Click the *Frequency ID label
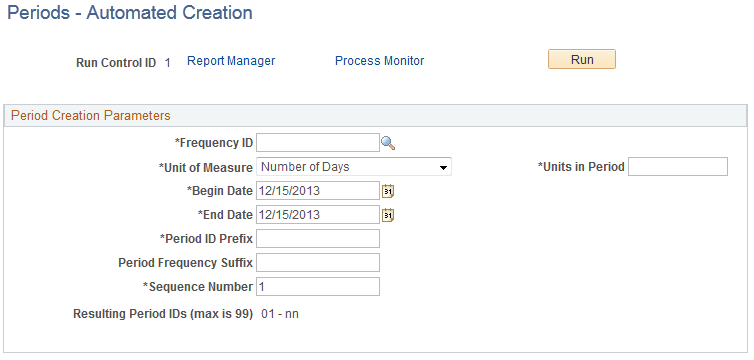 [214, 143]
